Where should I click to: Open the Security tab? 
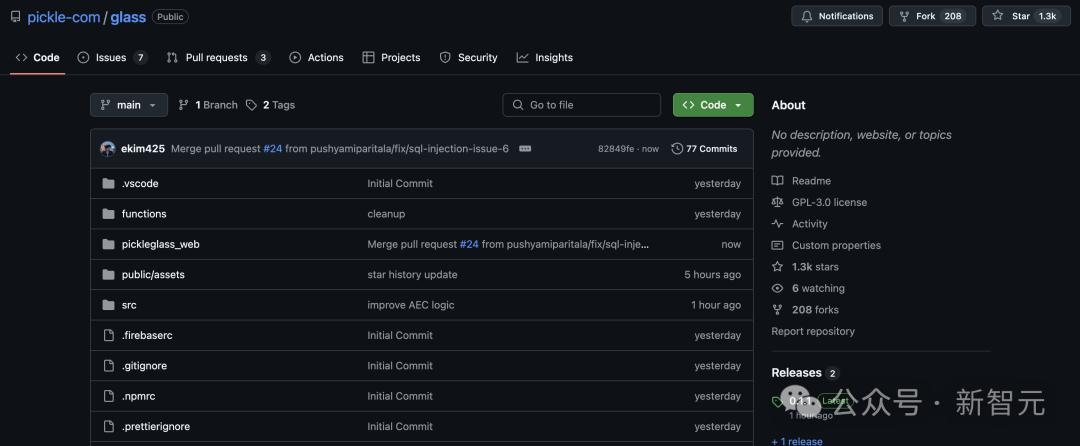(468, 58)
